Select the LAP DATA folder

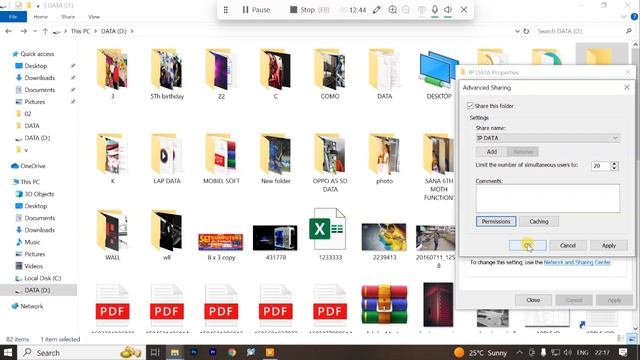pos(167,158)
